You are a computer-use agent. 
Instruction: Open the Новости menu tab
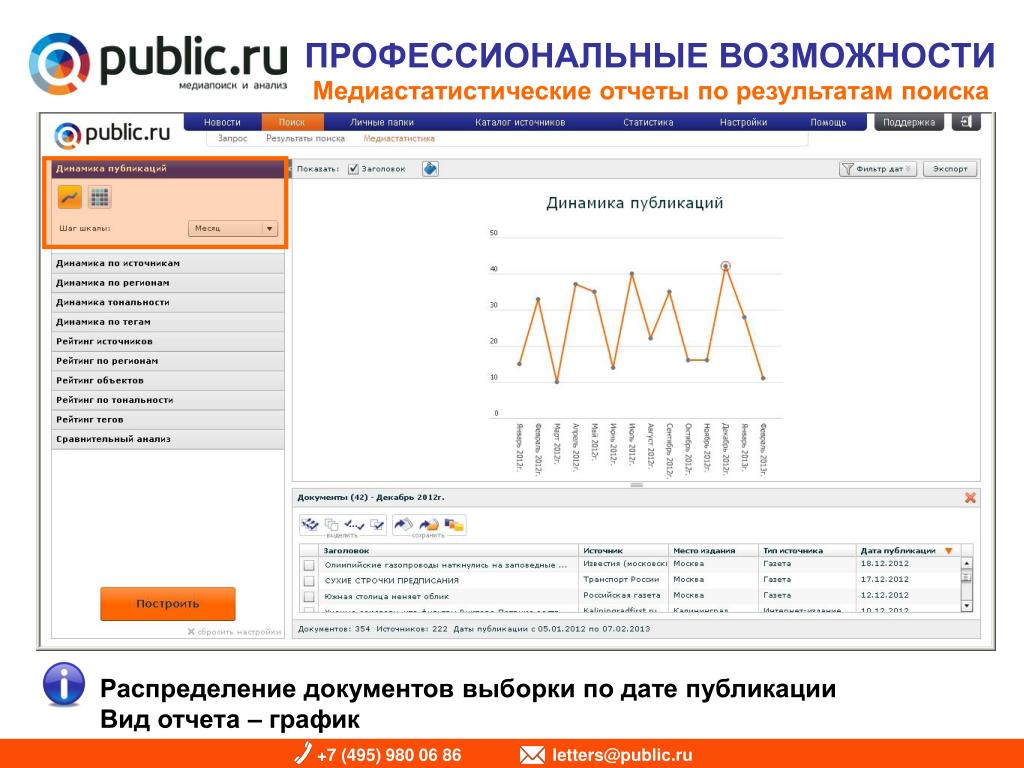[222, 122]
